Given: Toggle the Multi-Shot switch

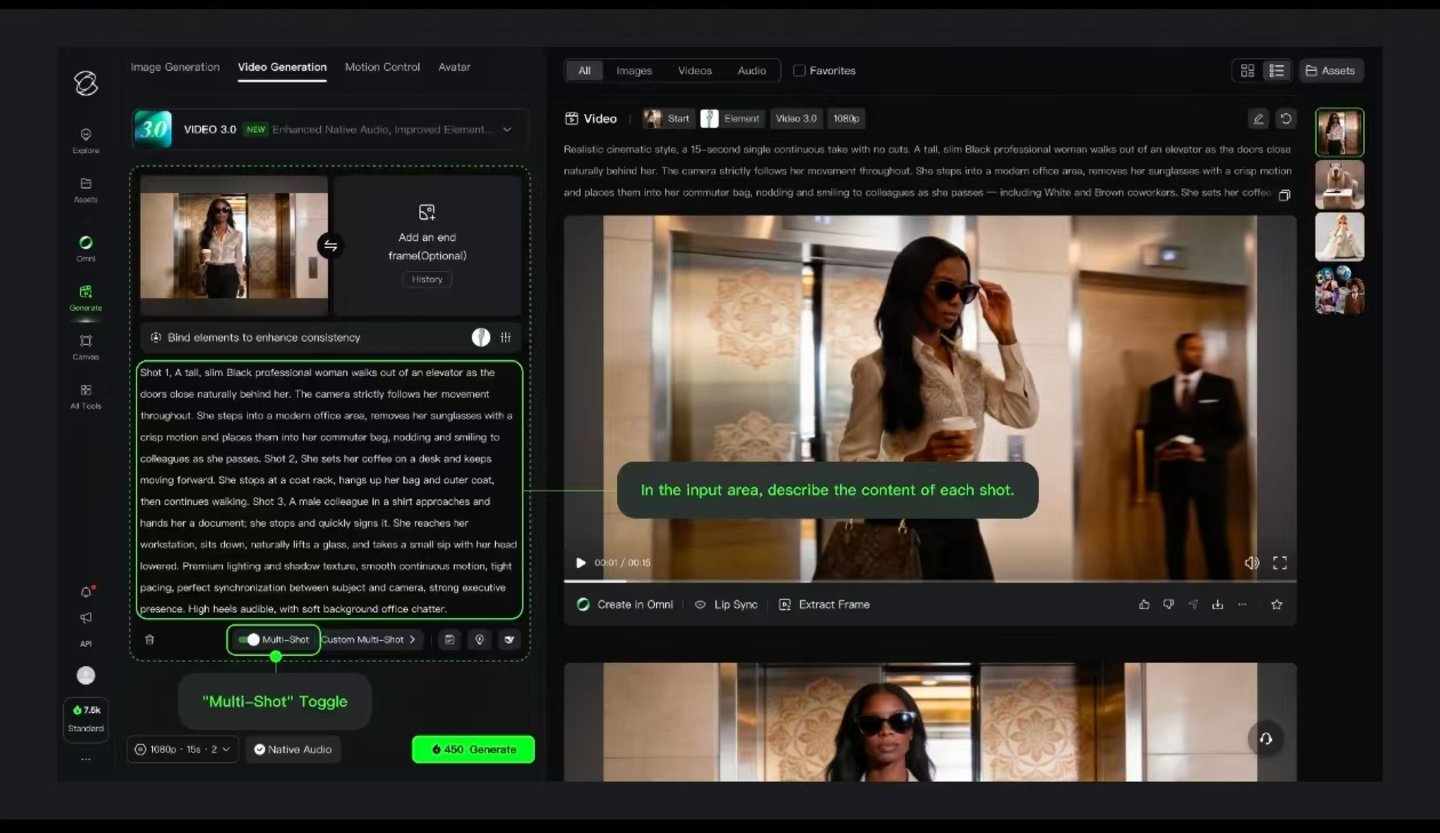Looking at the screenshot, I should (249, 640).
